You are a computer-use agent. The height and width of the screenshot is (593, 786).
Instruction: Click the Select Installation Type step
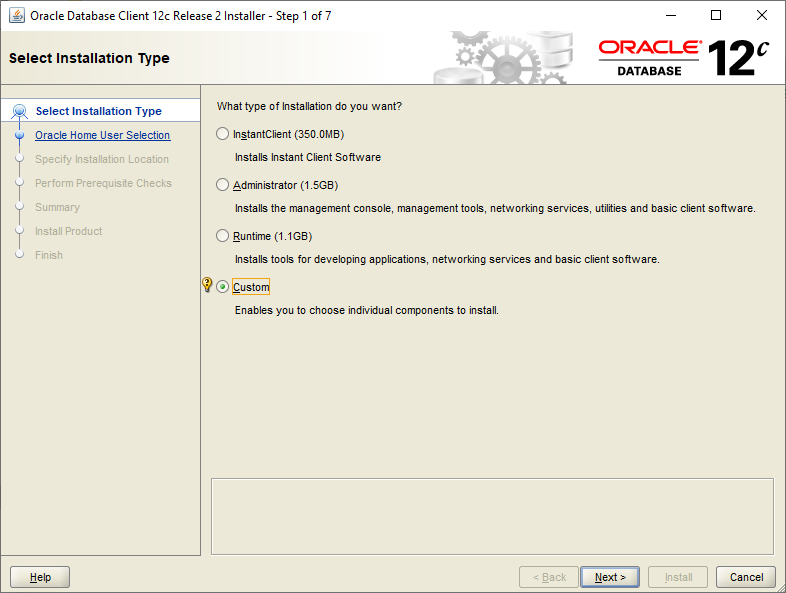98,111
